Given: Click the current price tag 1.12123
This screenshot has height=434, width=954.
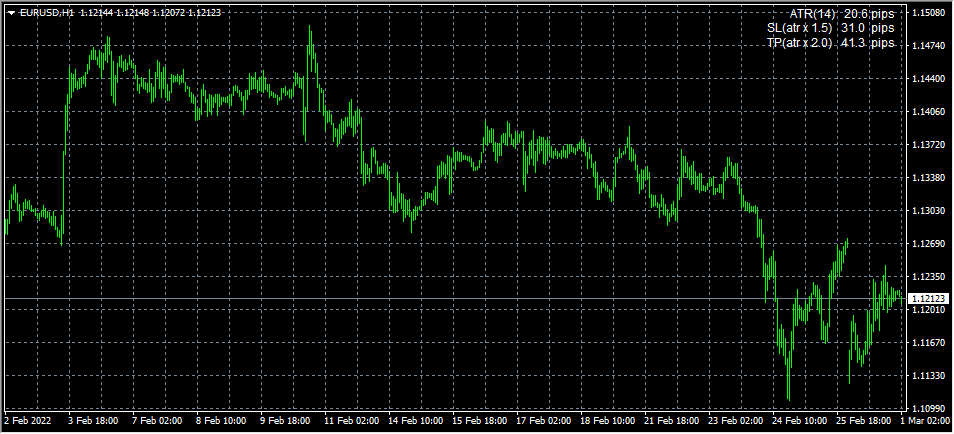Looking at the screenshot, I should [928, 299].
